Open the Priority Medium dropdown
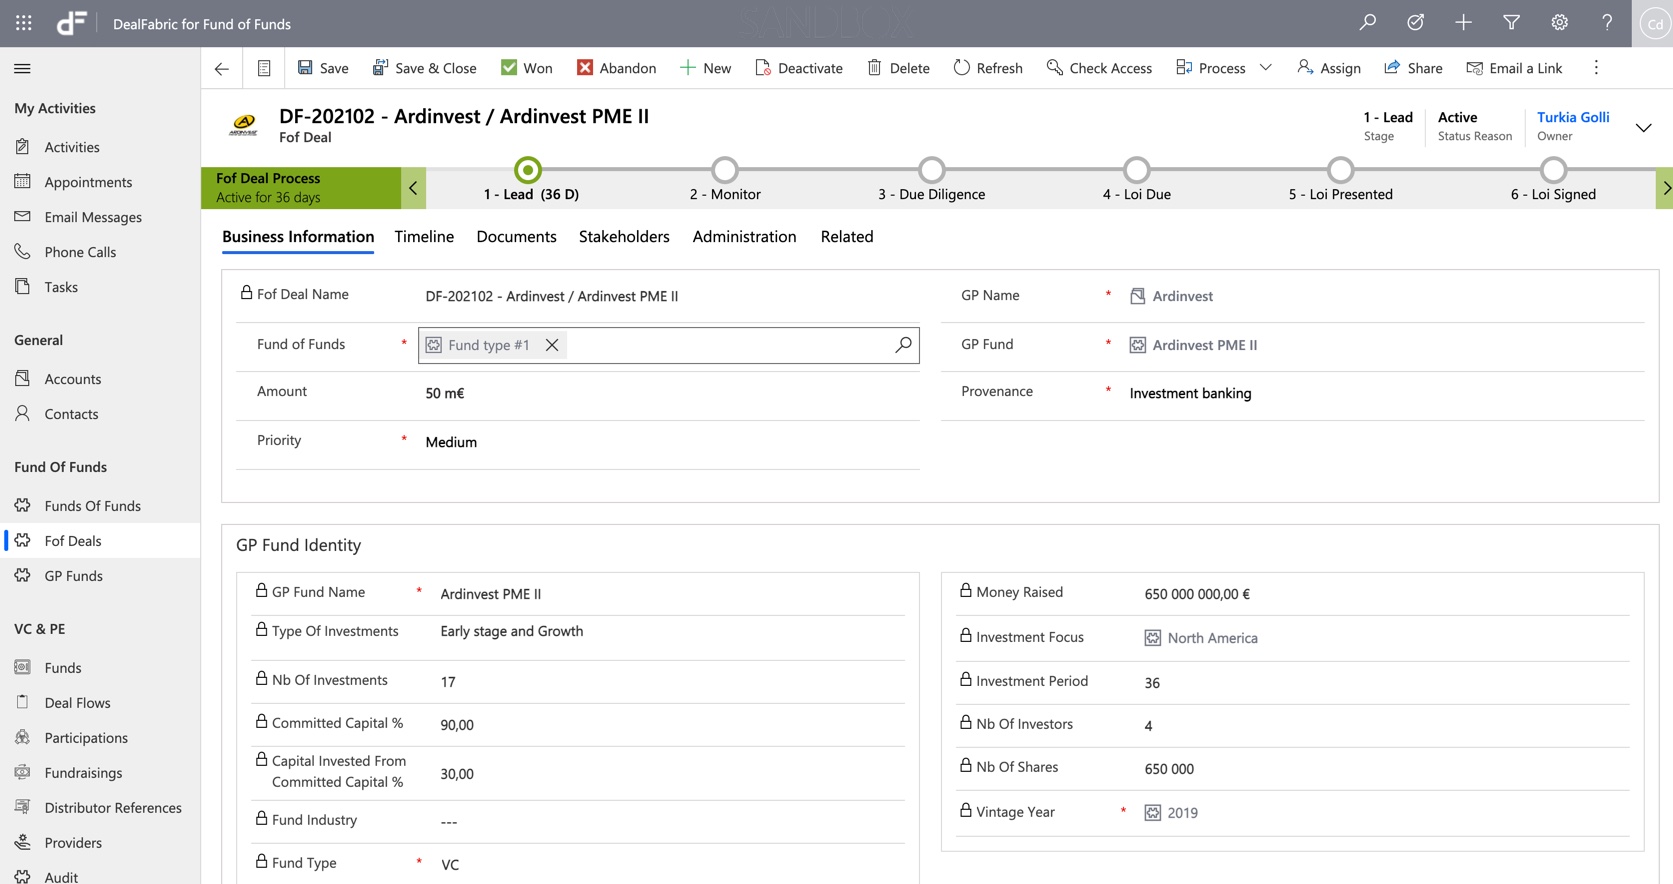The height and width of the screenshot is (884, 1673). (x=668, y=442)
